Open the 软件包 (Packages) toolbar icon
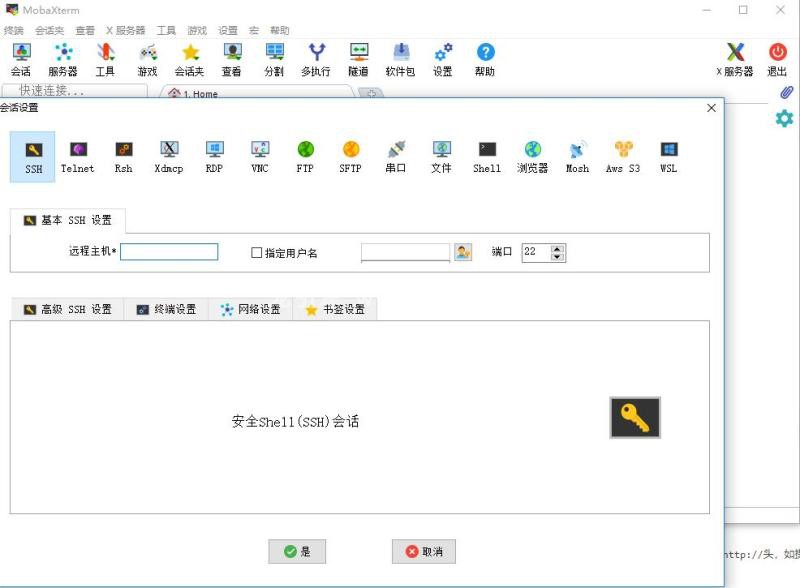Image resolution: width=800 pixels, height=588 pixels. click(x=401, y=60)
